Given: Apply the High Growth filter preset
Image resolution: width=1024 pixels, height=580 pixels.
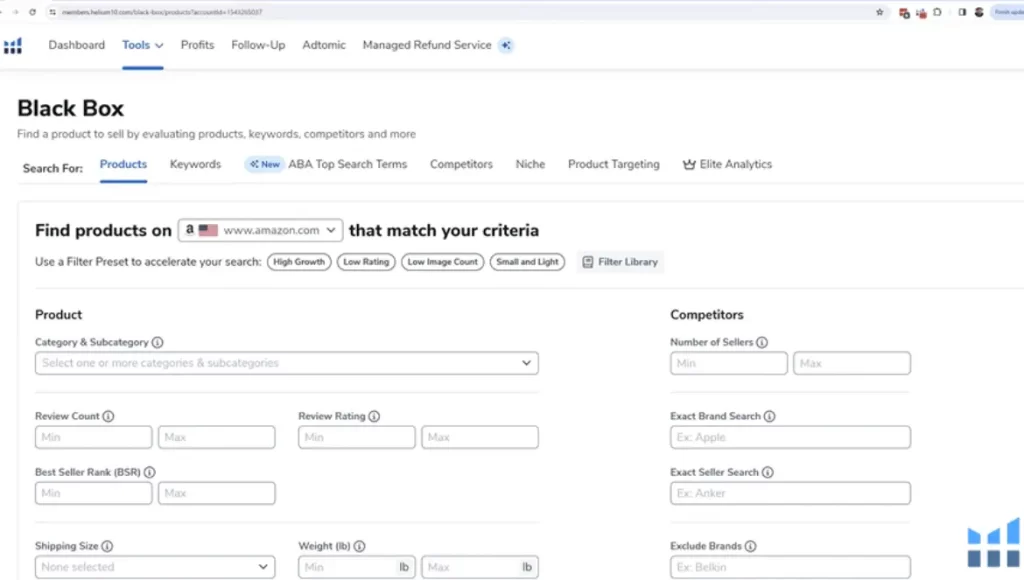Looking at the screenshot, I should [299, 262].
